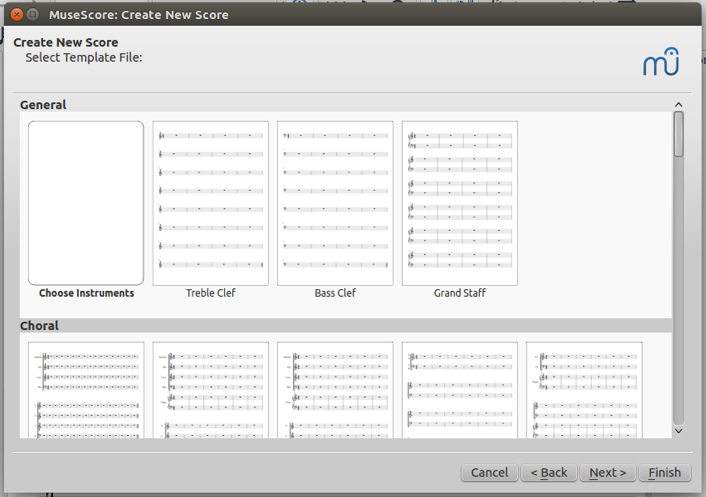706x497 pixels.
Task: Click the Choose Instruments label
Action: pyautogui.click(x=86, y=293)
